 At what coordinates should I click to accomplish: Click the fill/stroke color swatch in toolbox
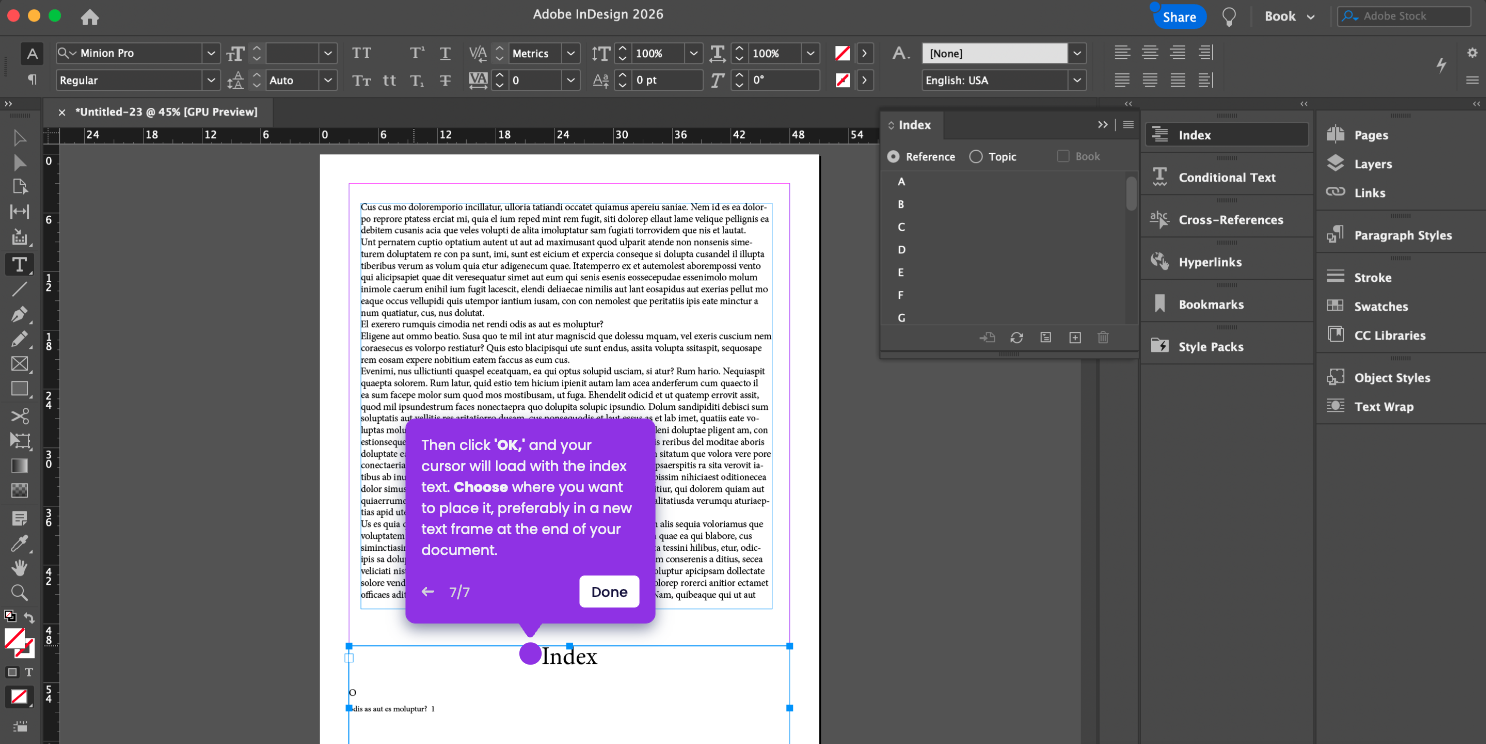tap(15, 638)
